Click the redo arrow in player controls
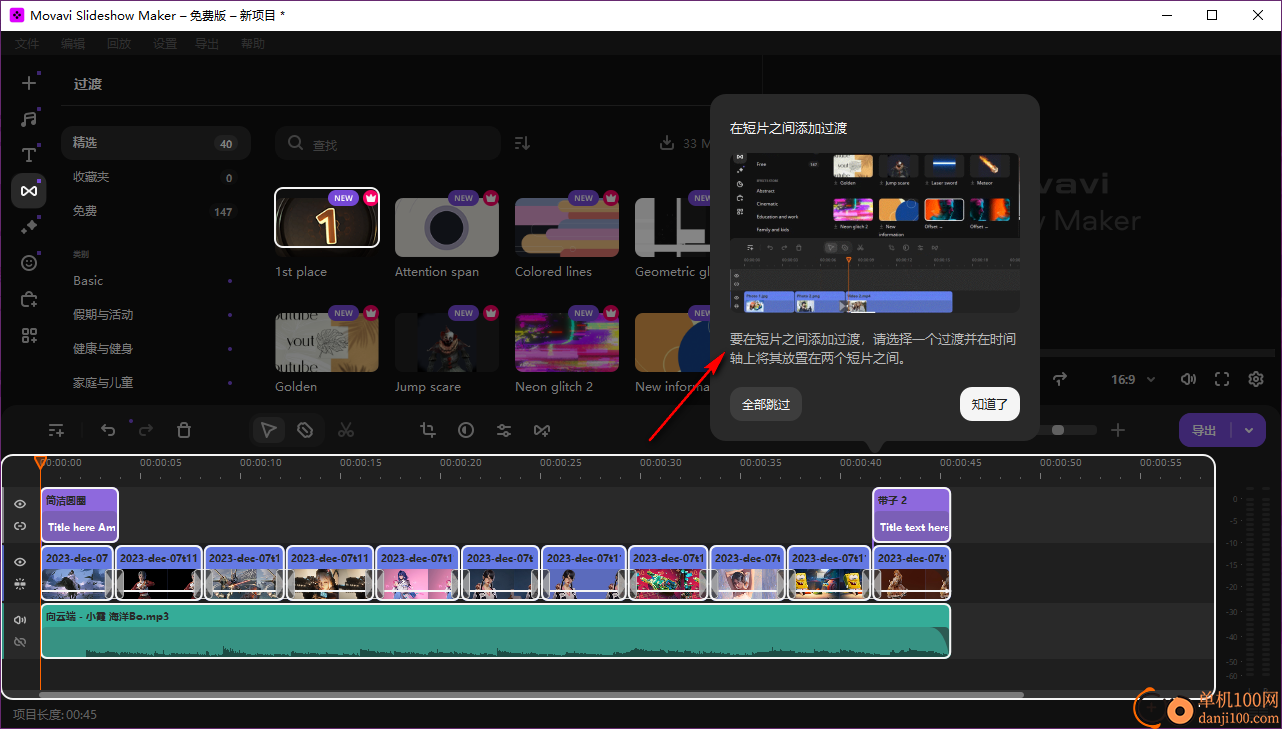The width and height of the screenshot is (1282, 729). 1059,379
